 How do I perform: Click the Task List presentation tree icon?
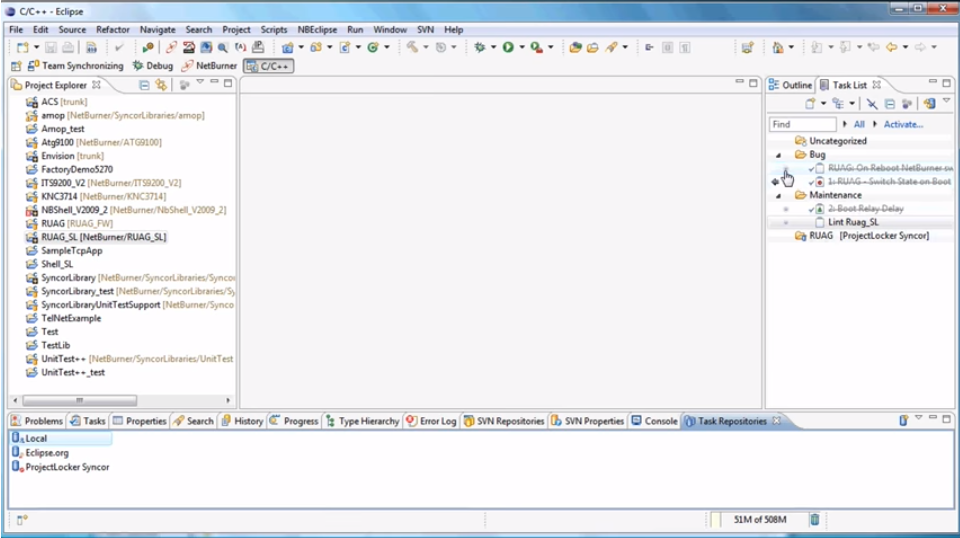click(838, 103)
